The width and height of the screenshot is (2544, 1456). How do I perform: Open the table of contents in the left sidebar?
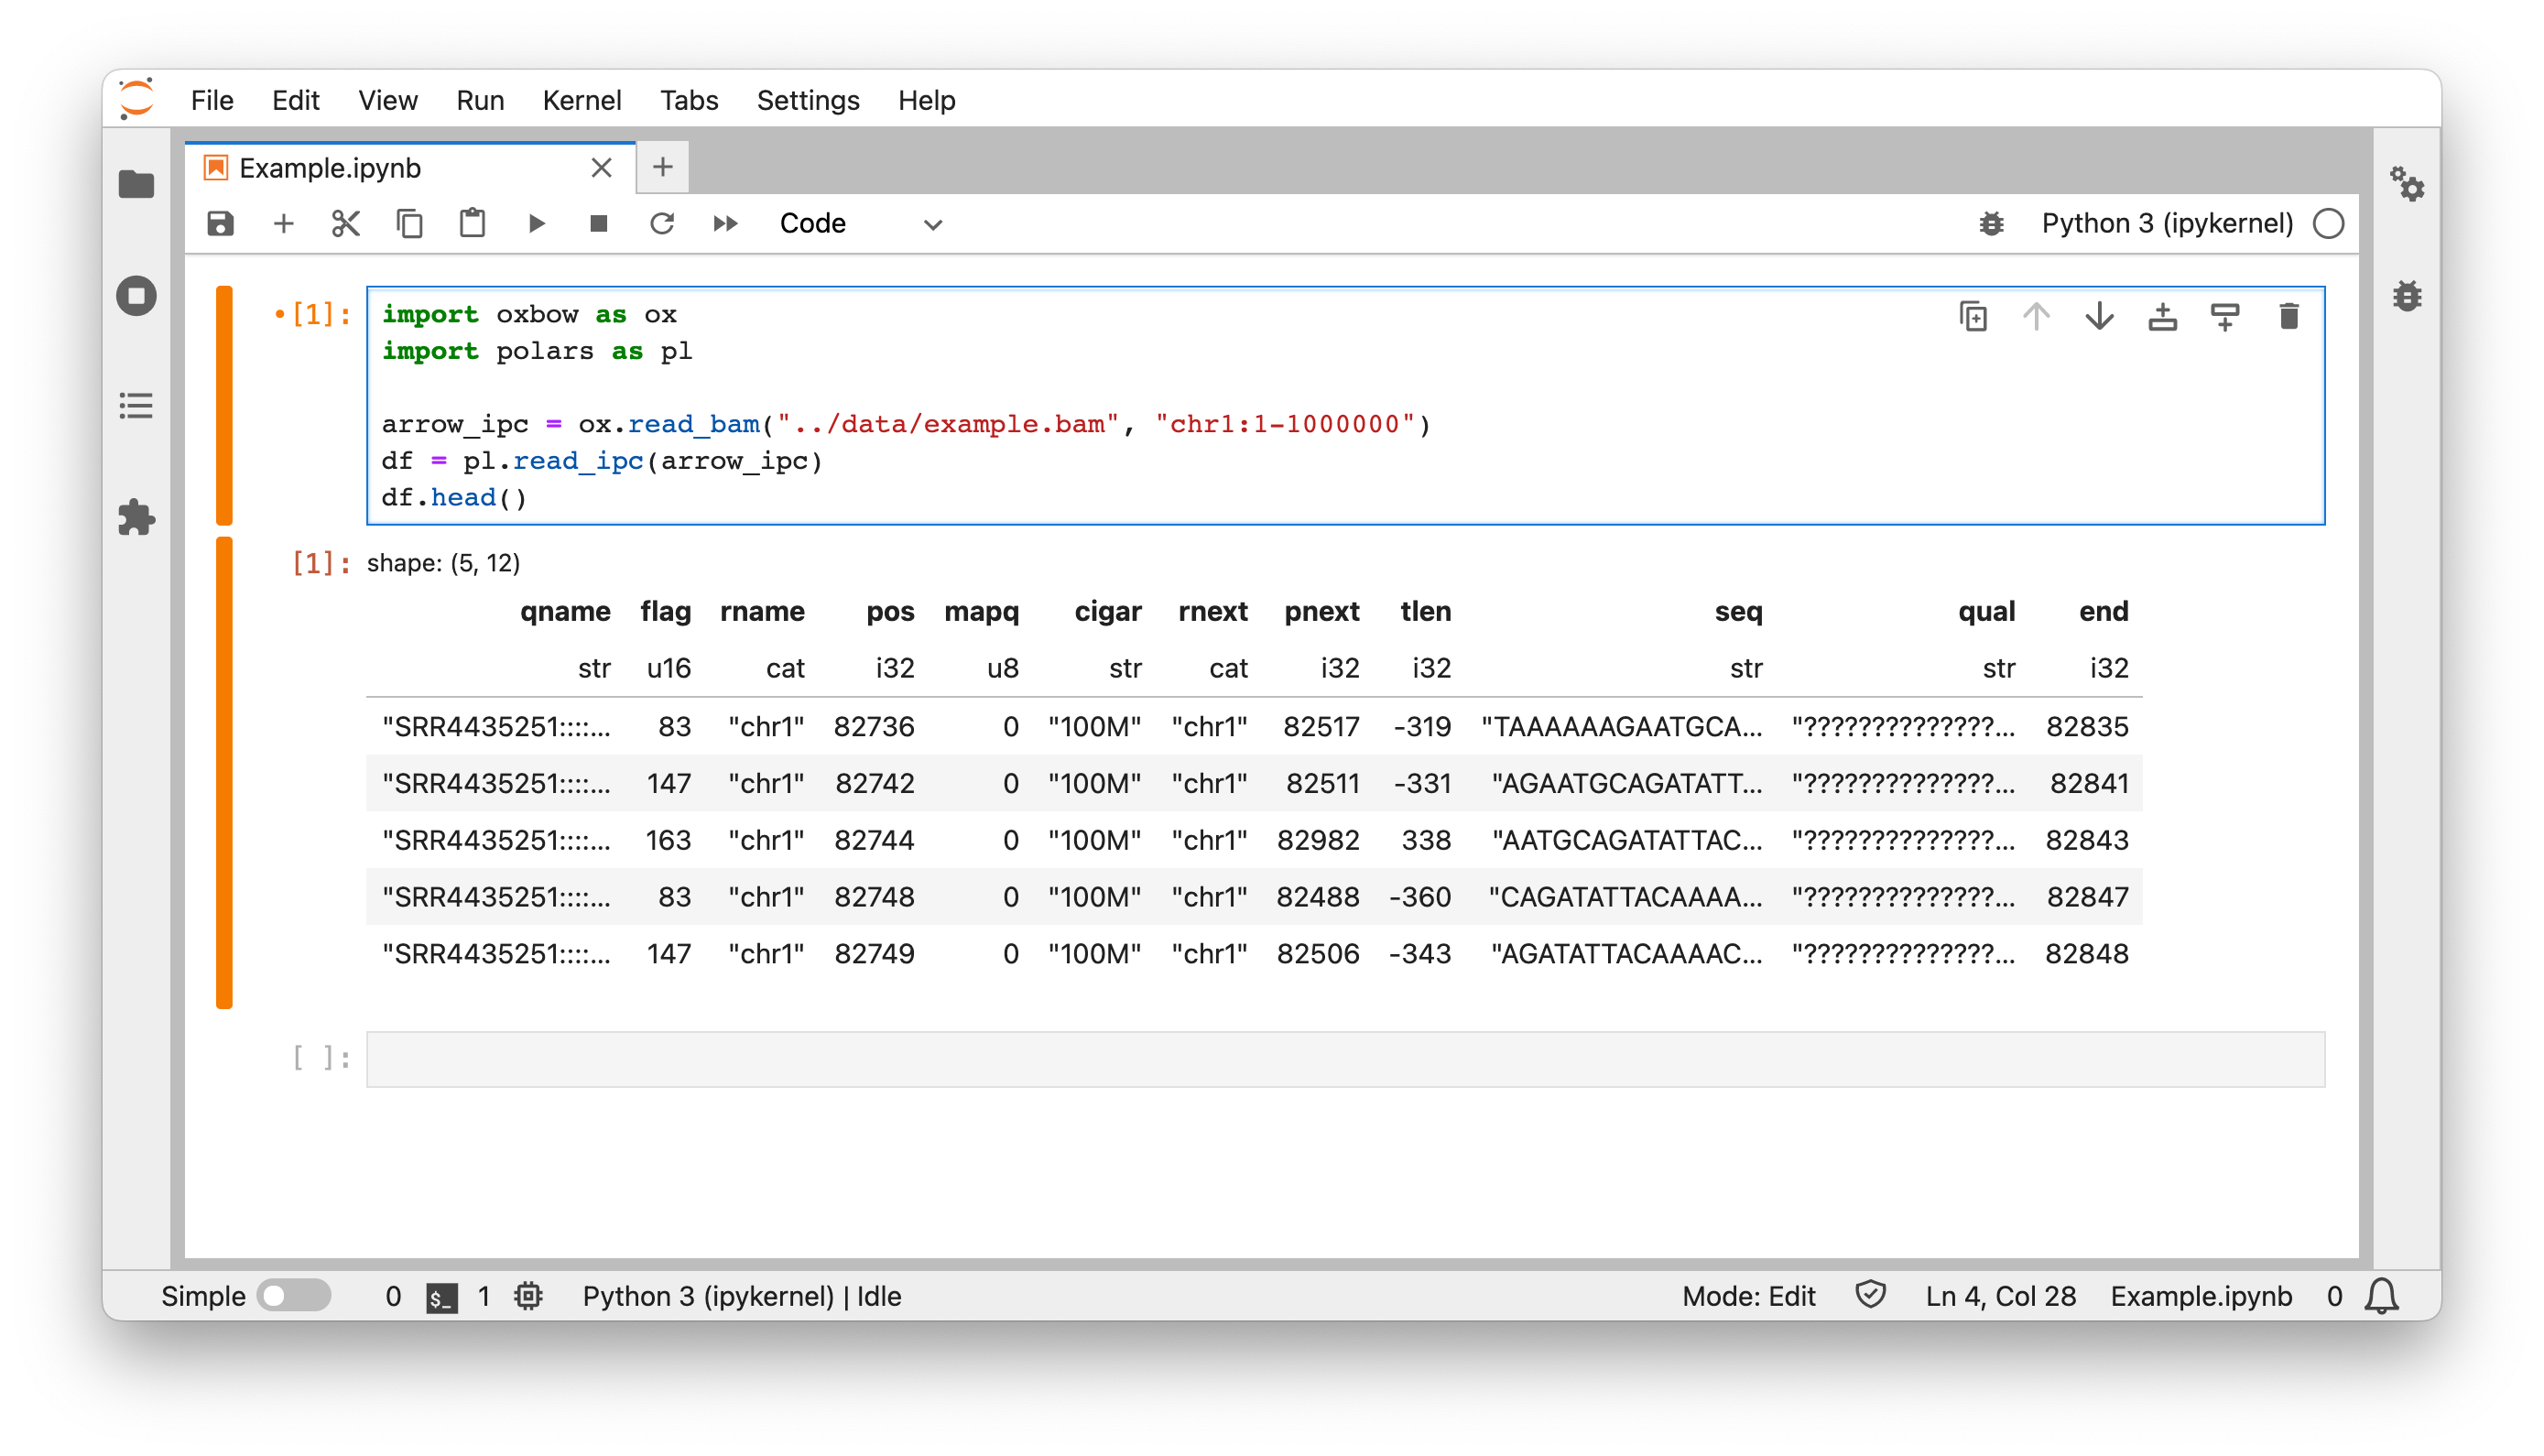tap(136, 406)
